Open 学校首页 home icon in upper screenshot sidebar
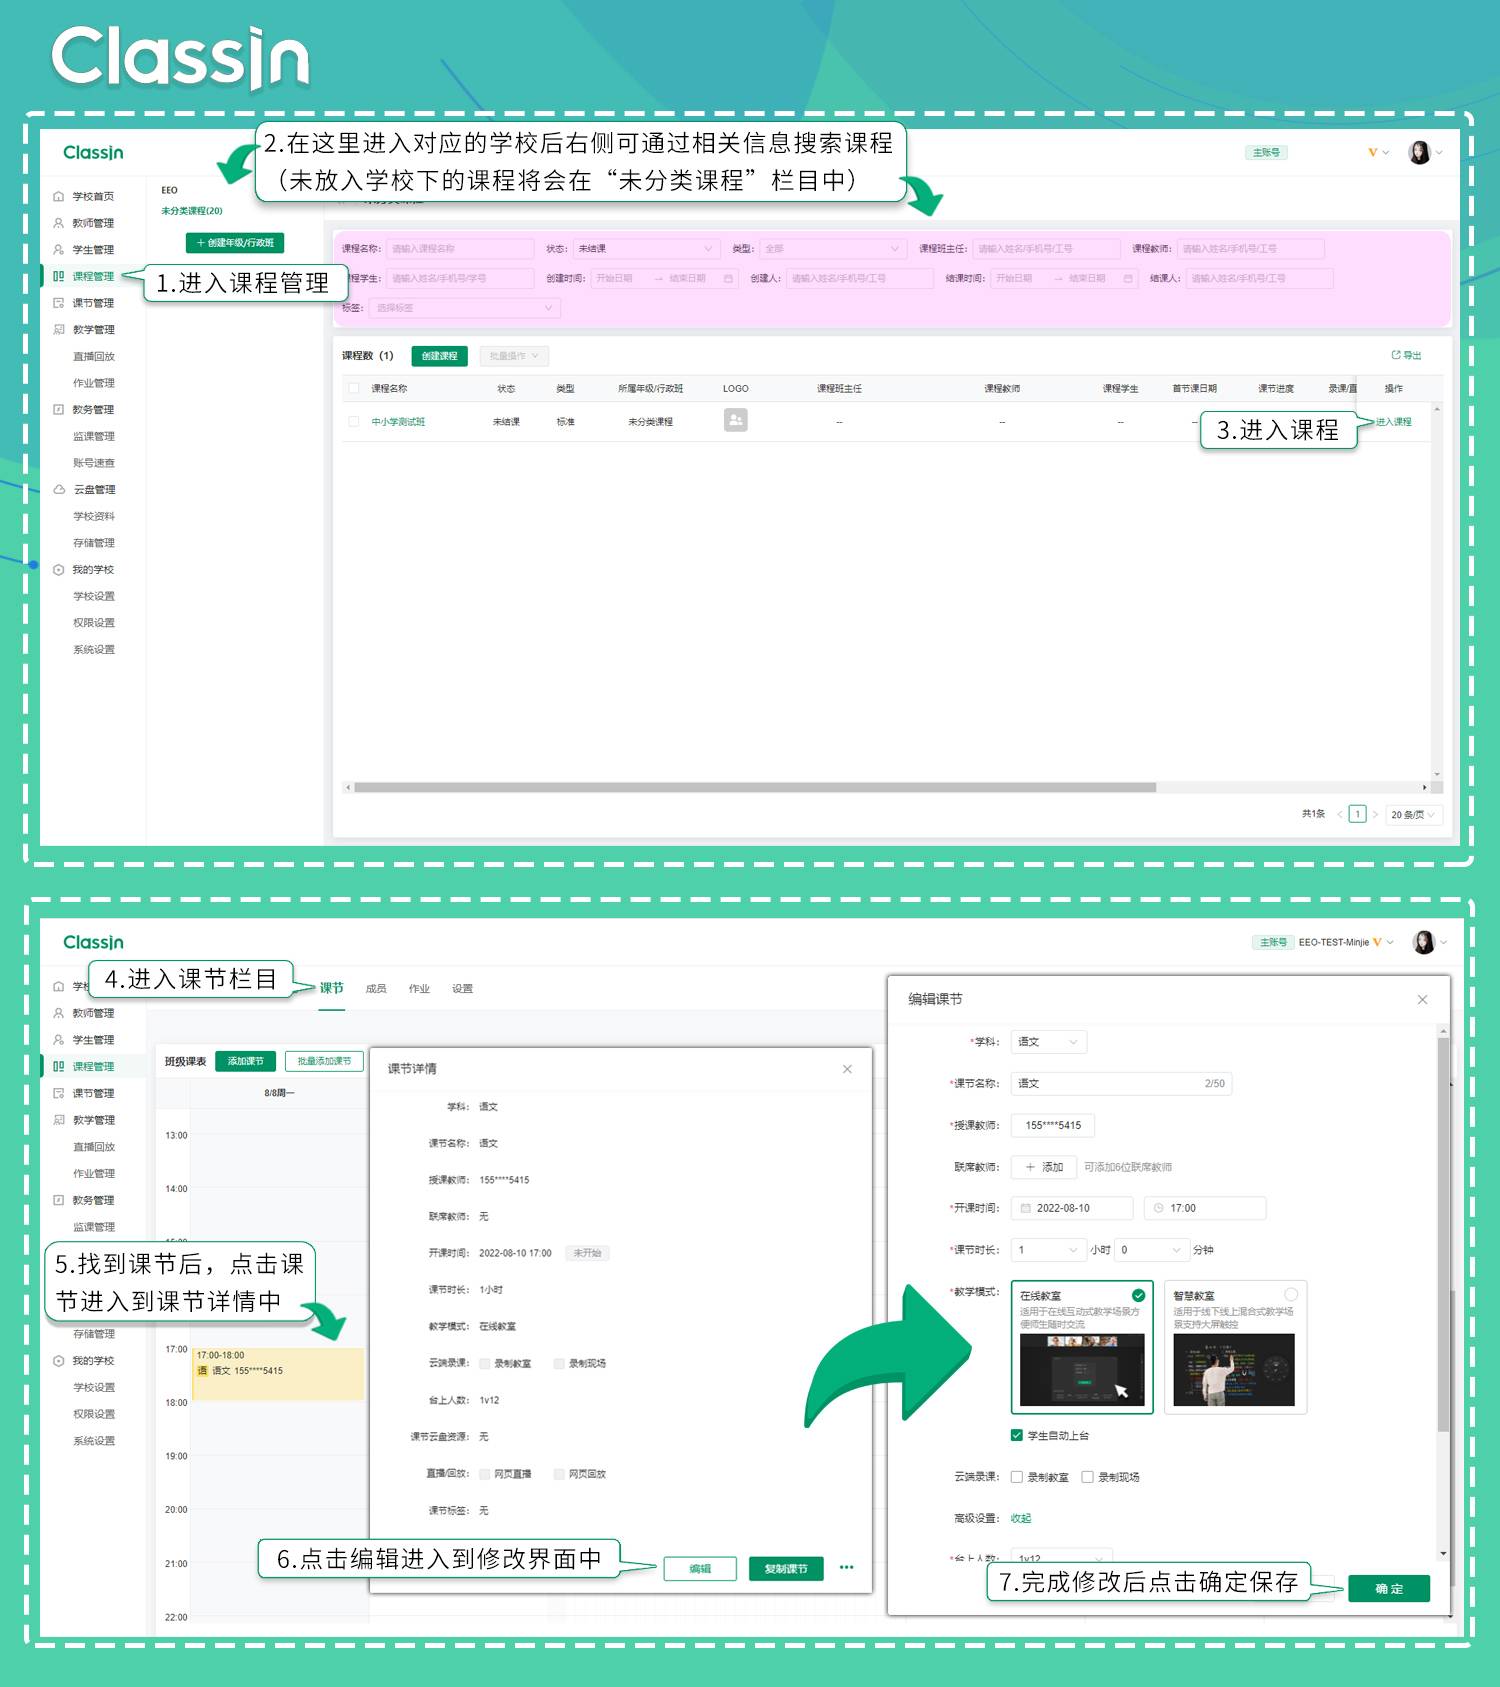This screenshot has width=1500, height=1687. [x=59, y=197]
